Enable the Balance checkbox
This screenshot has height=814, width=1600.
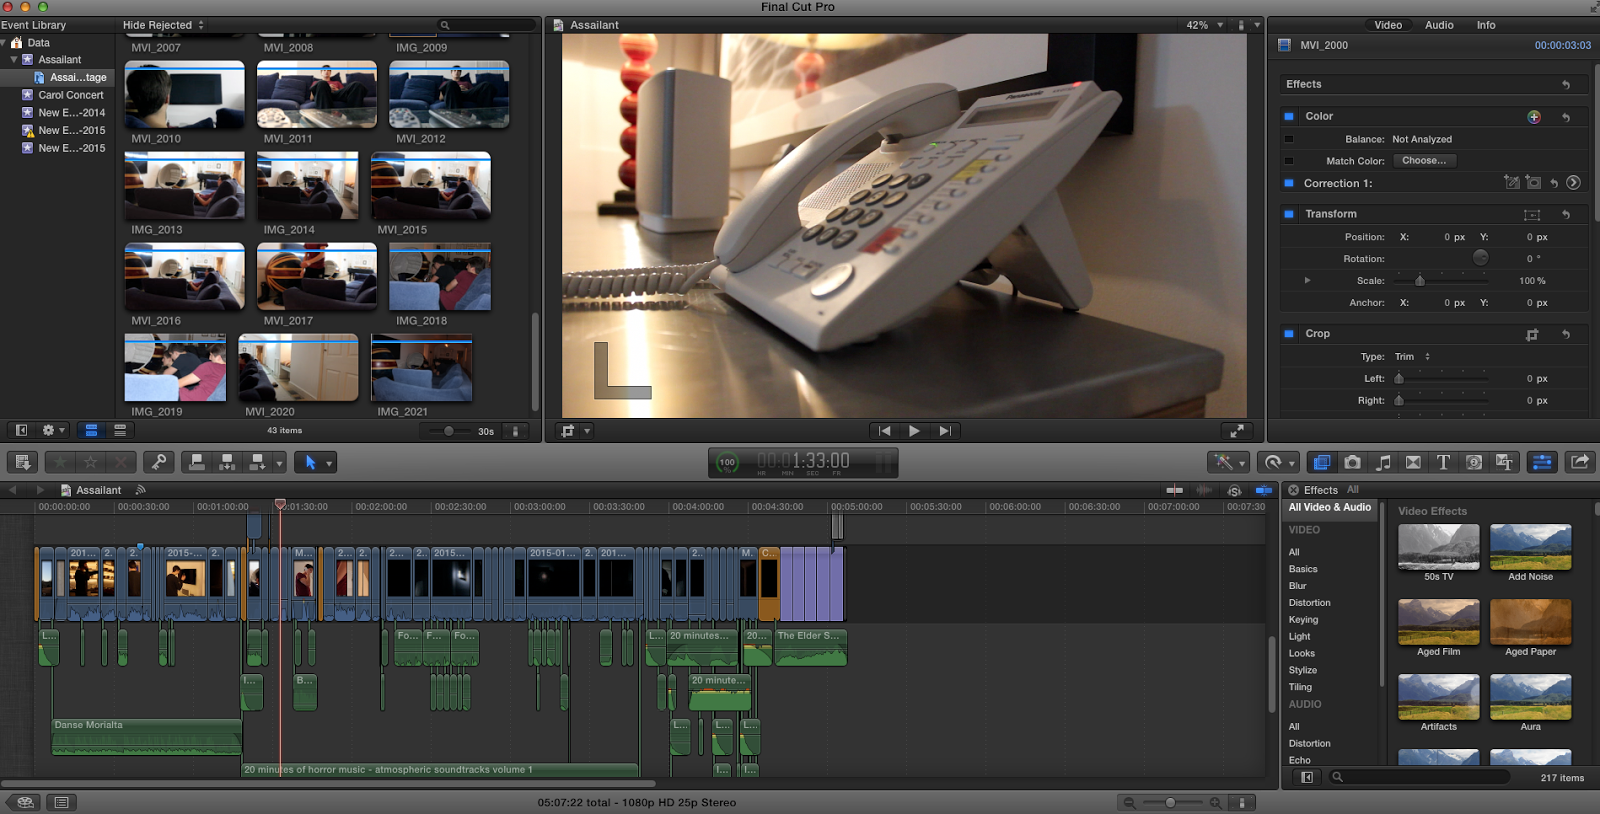pos(1289,139)
